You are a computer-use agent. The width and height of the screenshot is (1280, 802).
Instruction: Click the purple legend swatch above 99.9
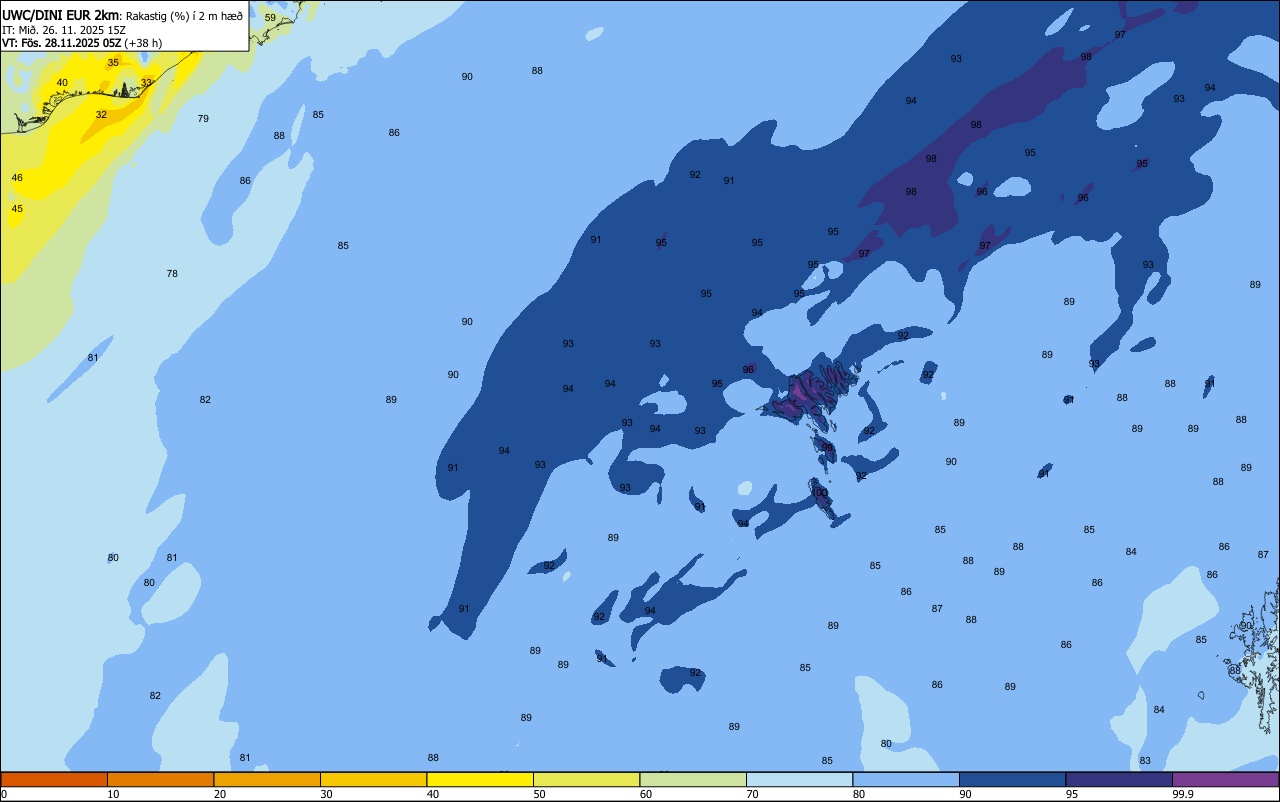point(1225,779)
